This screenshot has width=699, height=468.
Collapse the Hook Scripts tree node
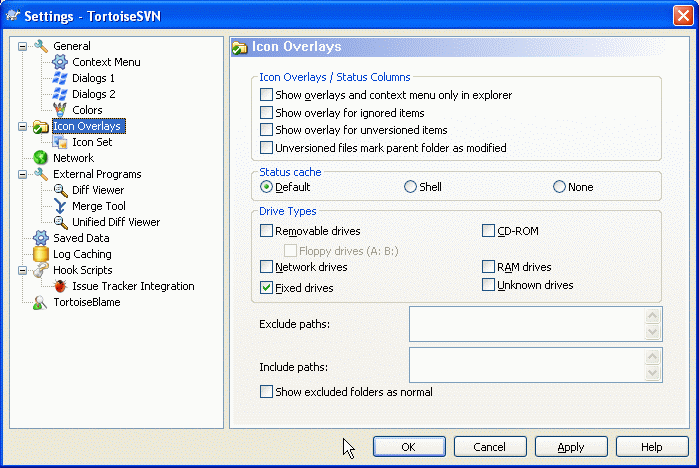22,270
